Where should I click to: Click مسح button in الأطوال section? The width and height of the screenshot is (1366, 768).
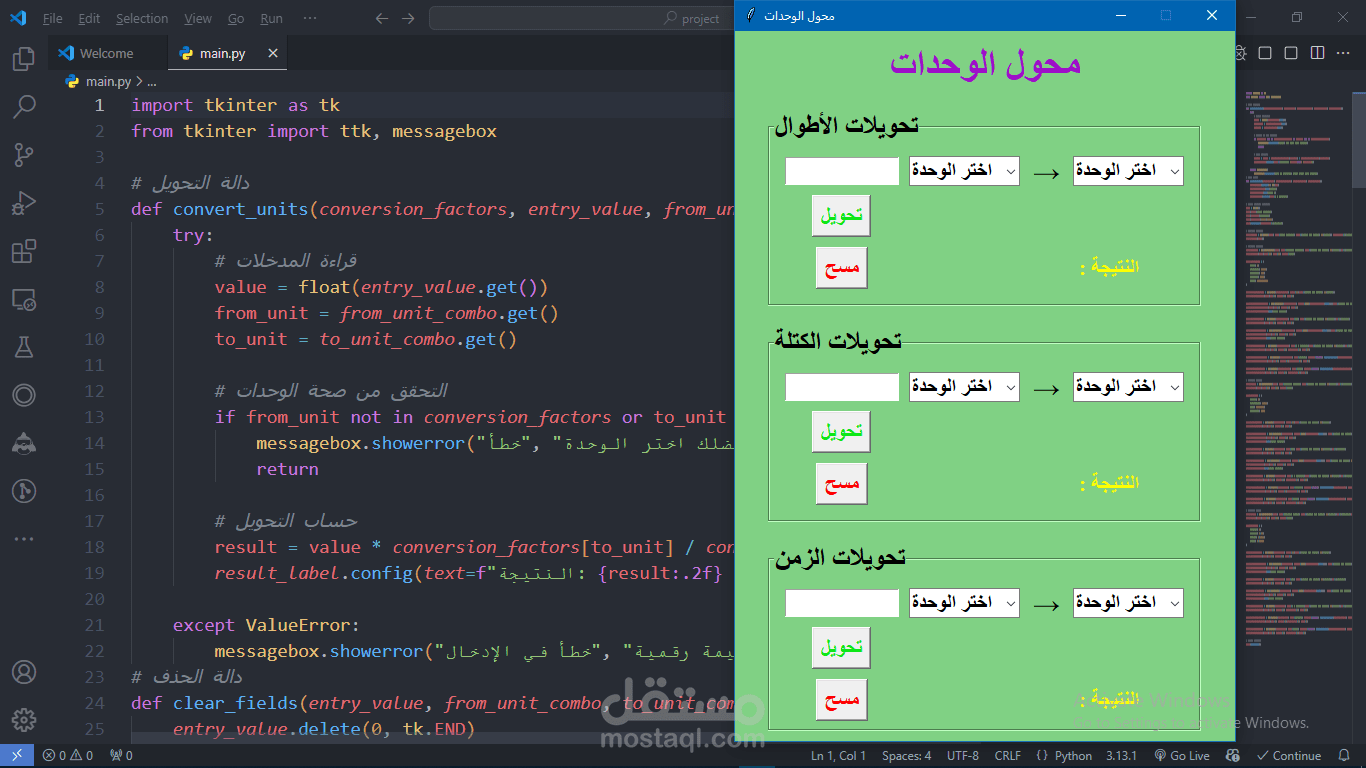[x=841, y=268]
